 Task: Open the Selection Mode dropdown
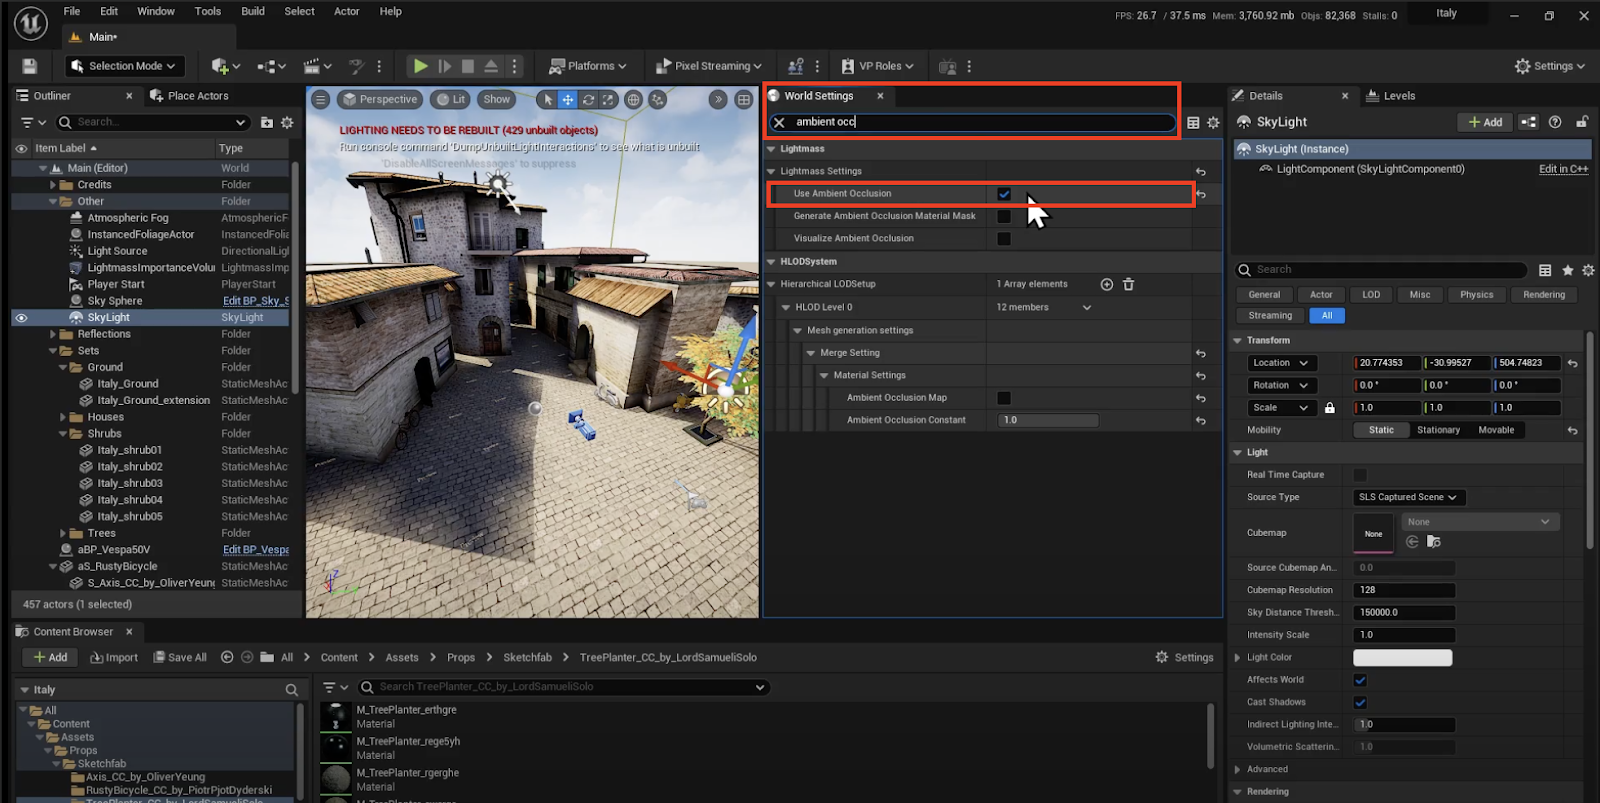pyautogui.click(x=122, y=66)
